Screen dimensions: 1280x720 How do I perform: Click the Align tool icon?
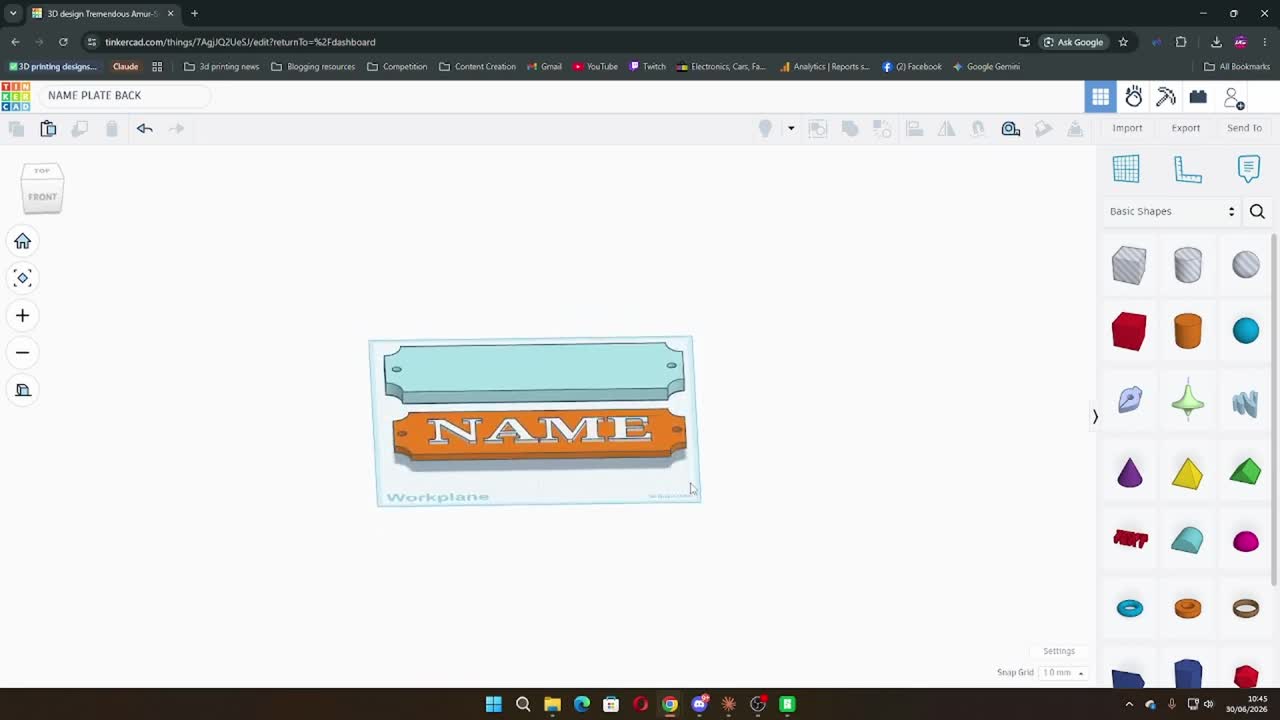click(x=914, y=128)
